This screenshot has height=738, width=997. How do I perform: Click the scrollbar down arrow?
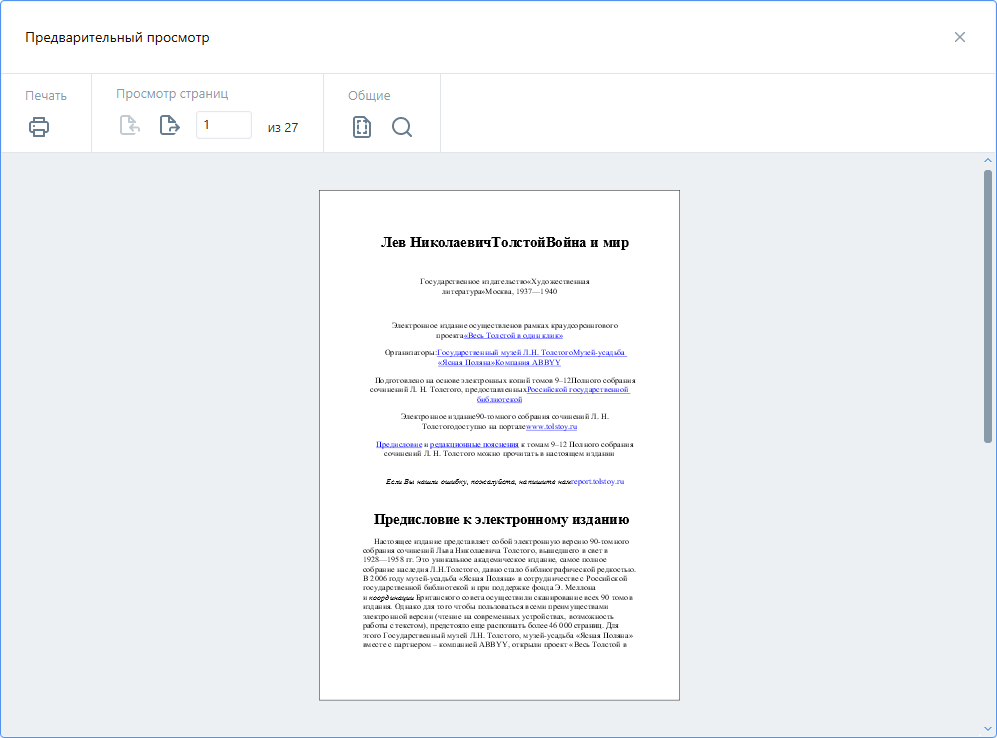[x=988, y=729]
